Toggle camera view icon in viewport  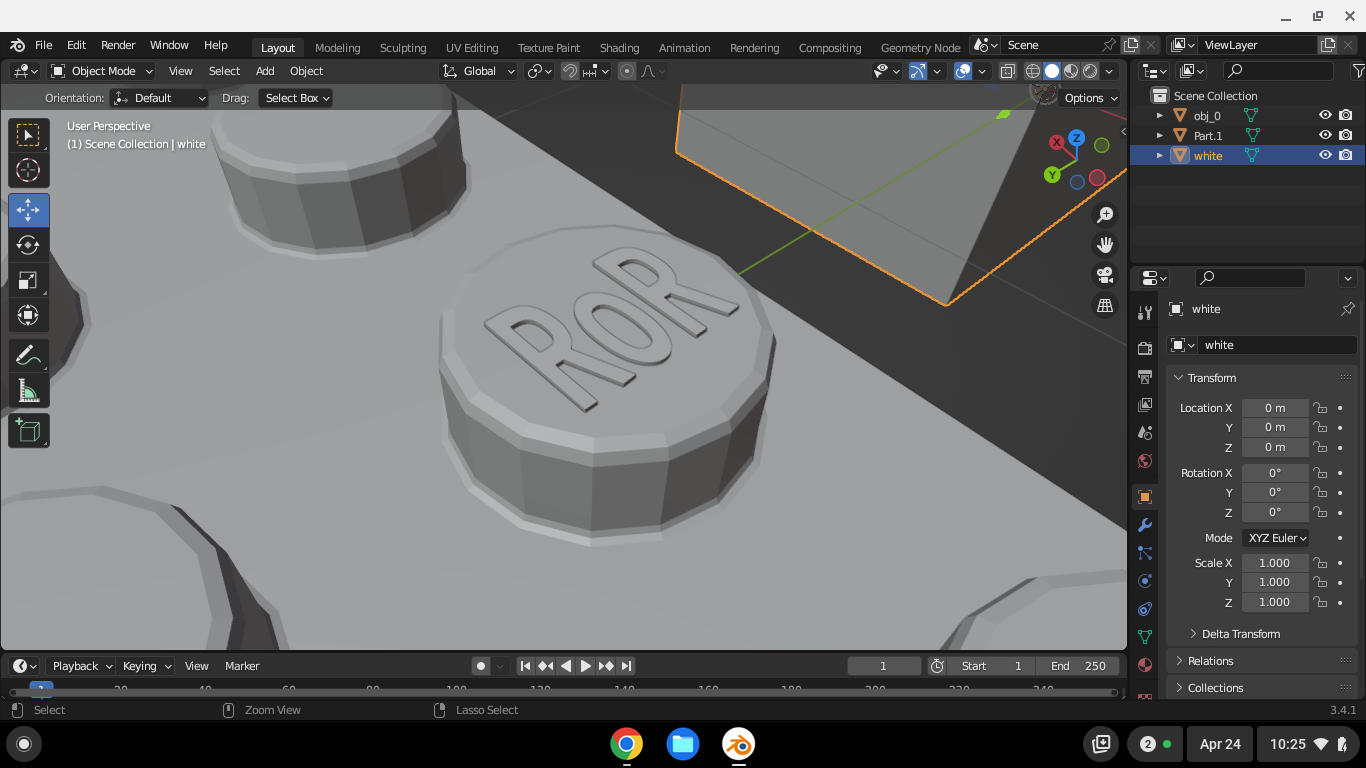pyautogui.click(x=1105, y=275)
